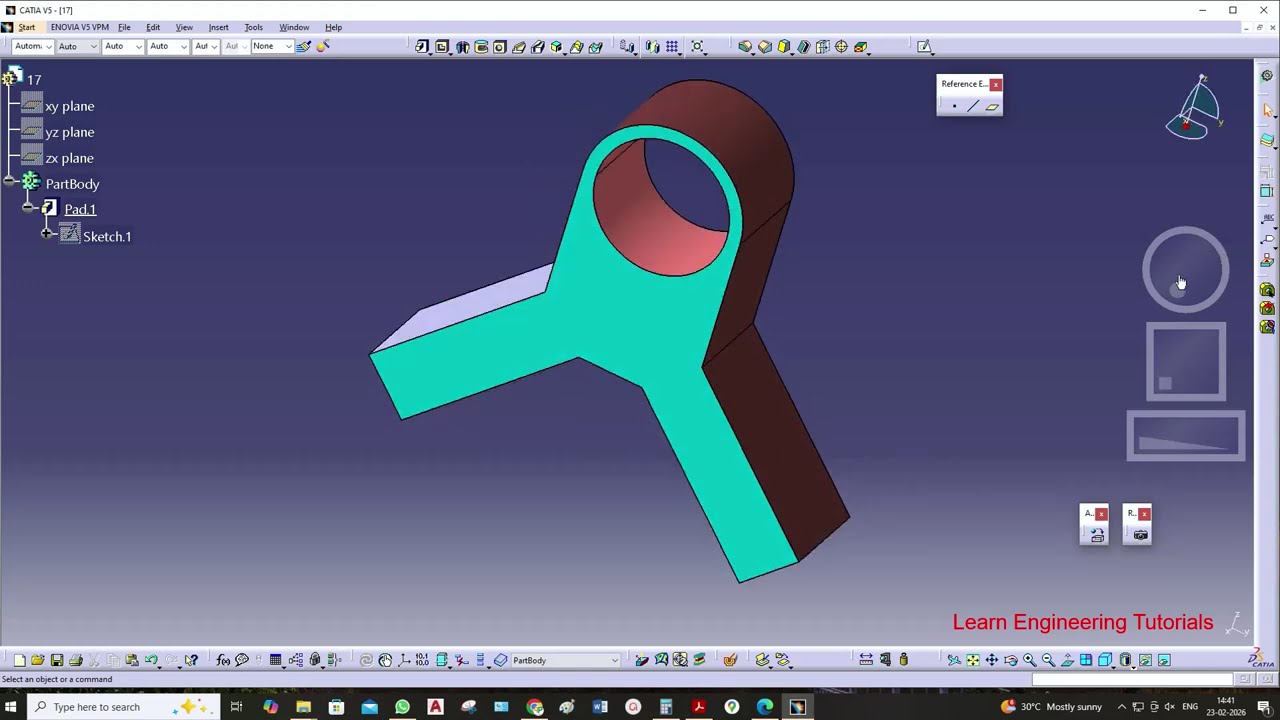Click the Pad tool icon

(x=422, y=46)
